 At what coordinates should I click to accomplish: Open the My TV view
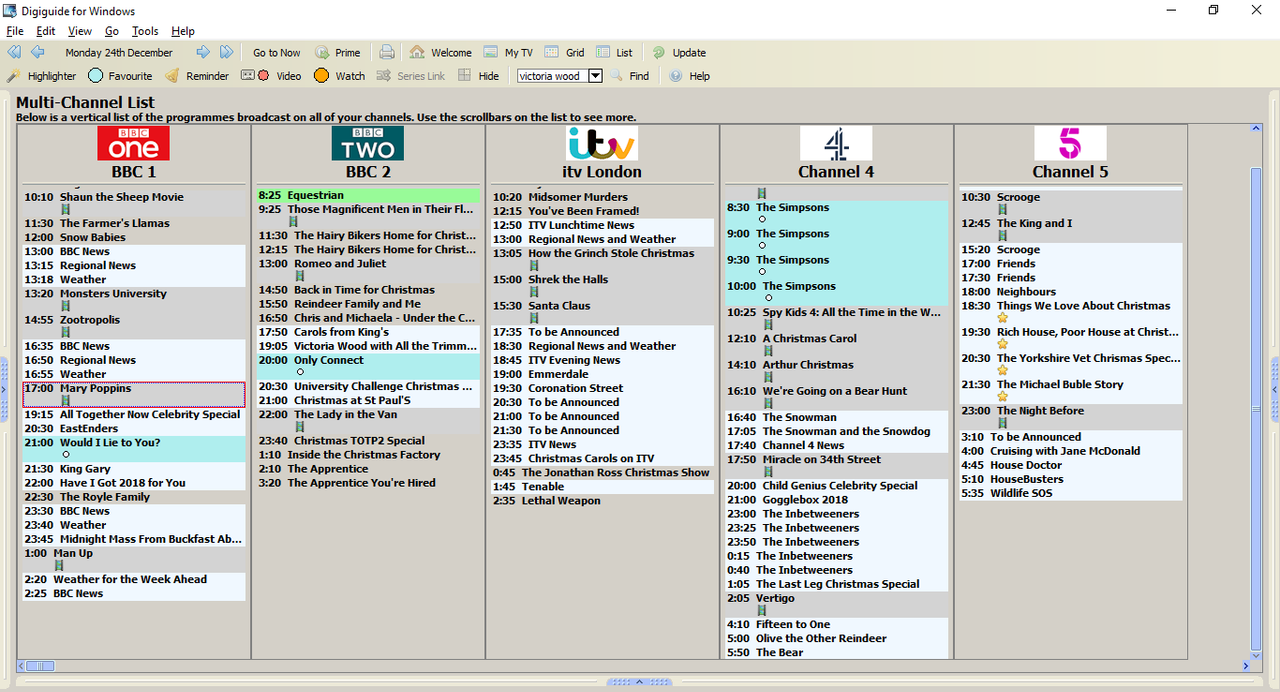[508, 52]
